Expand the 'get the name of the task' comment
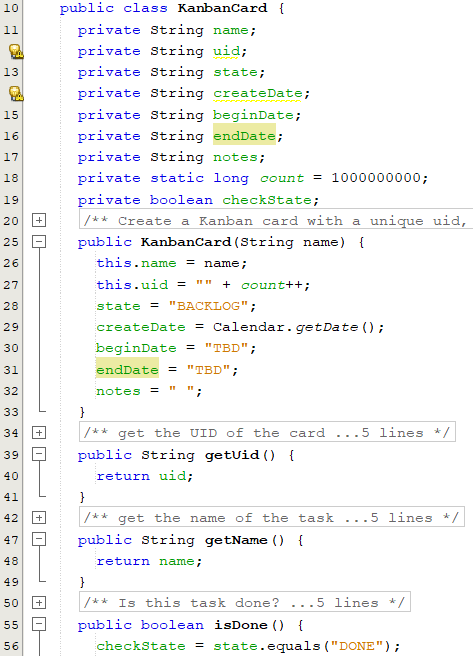Image resolution: width=473 pixels, height=656 pixels. (x=39, y=518)
